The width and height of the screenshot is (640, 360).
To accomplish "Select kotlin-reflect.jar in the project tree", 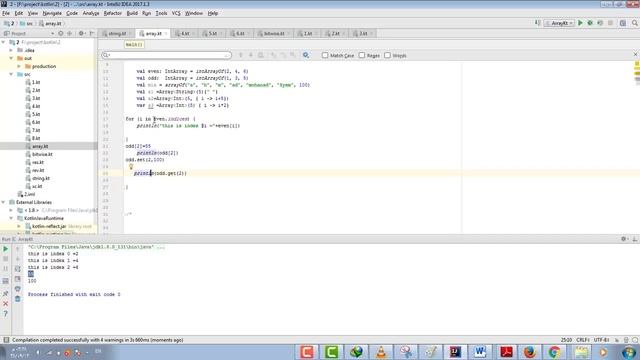I will [49, 226].
